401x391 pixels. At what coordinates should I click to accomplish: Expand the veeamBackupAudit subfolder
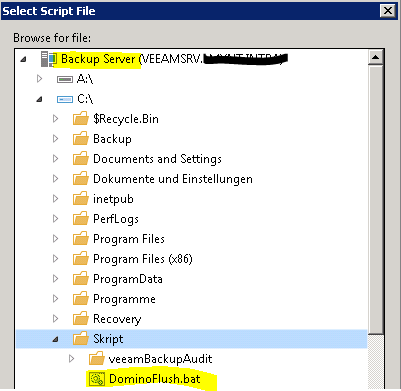(71, 359)
